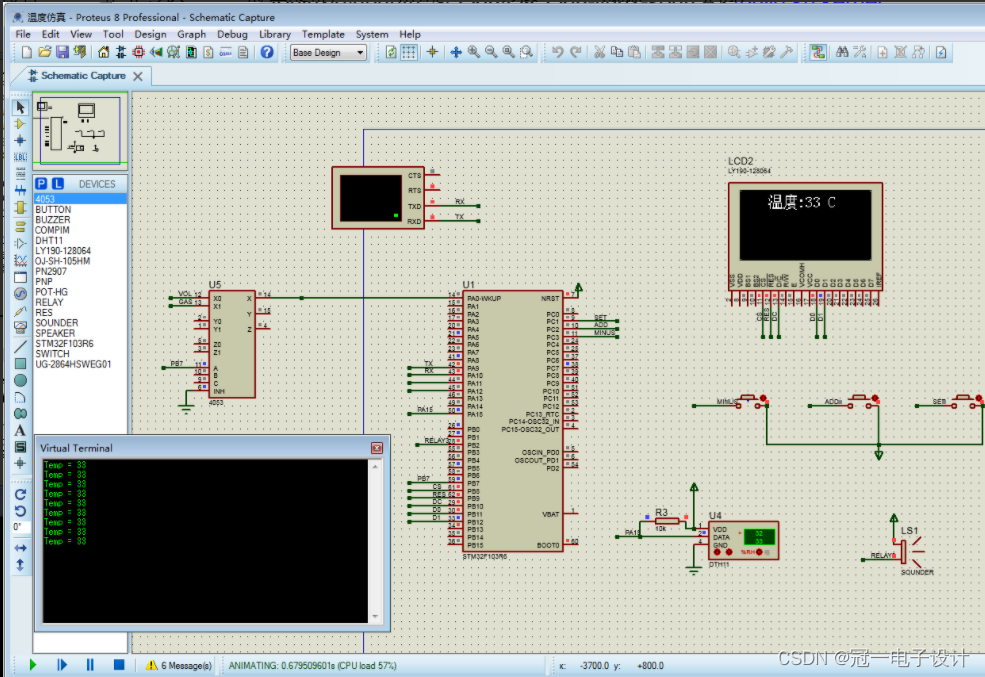
Task: Pick the Junction Dot Mode tool
Action: pyautogui.click(x=20, y=140)
